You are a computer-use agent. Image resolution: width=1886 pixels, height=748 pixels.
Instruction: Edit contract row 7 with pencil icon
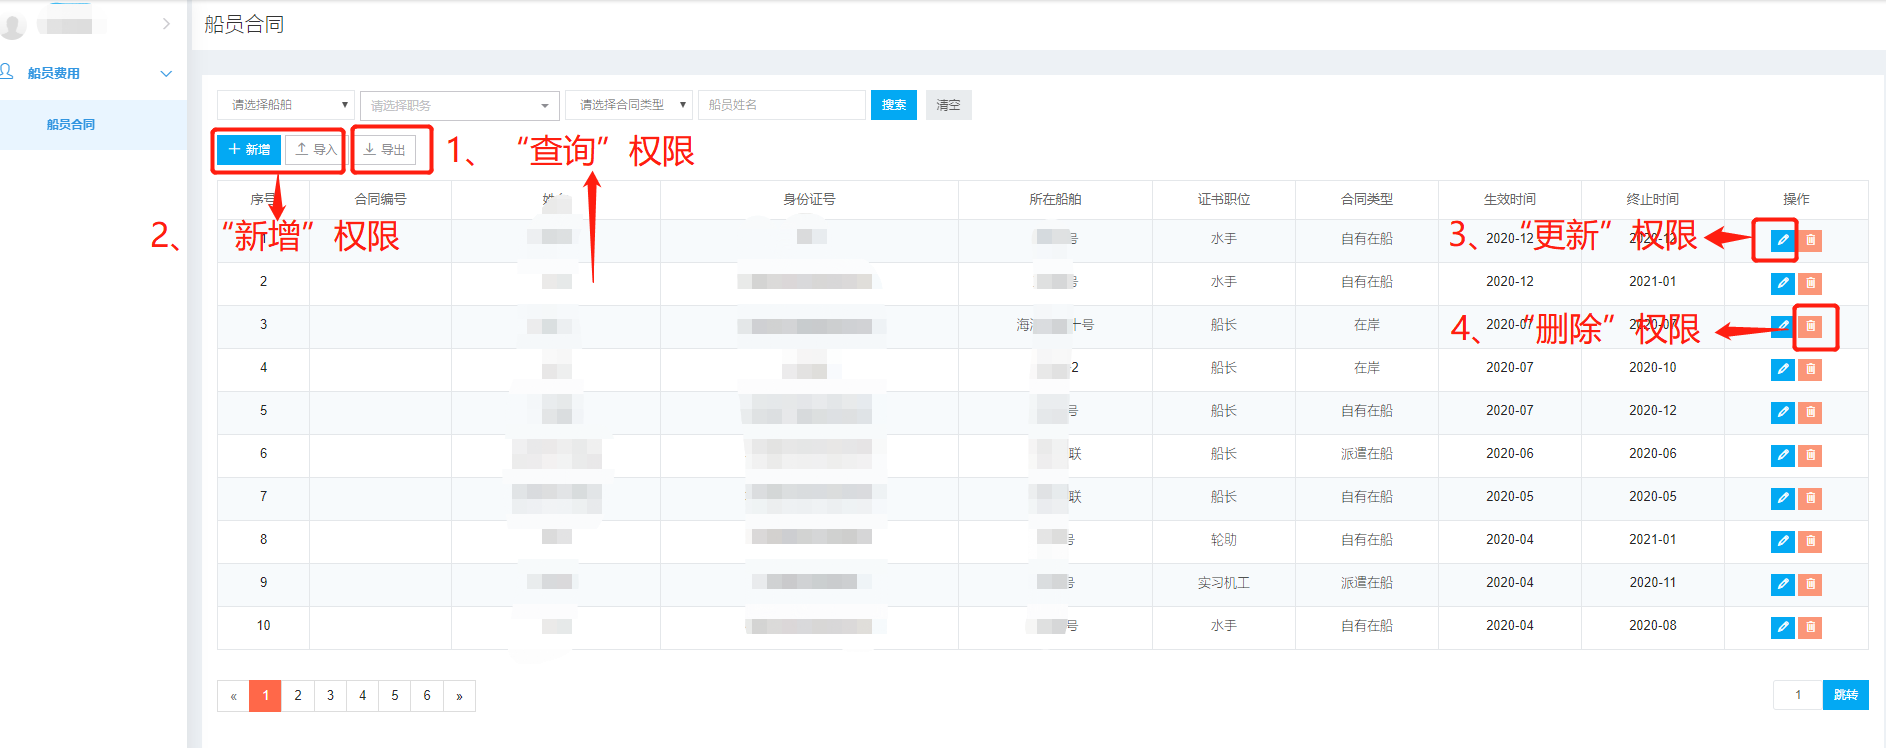click(1782, 498)
